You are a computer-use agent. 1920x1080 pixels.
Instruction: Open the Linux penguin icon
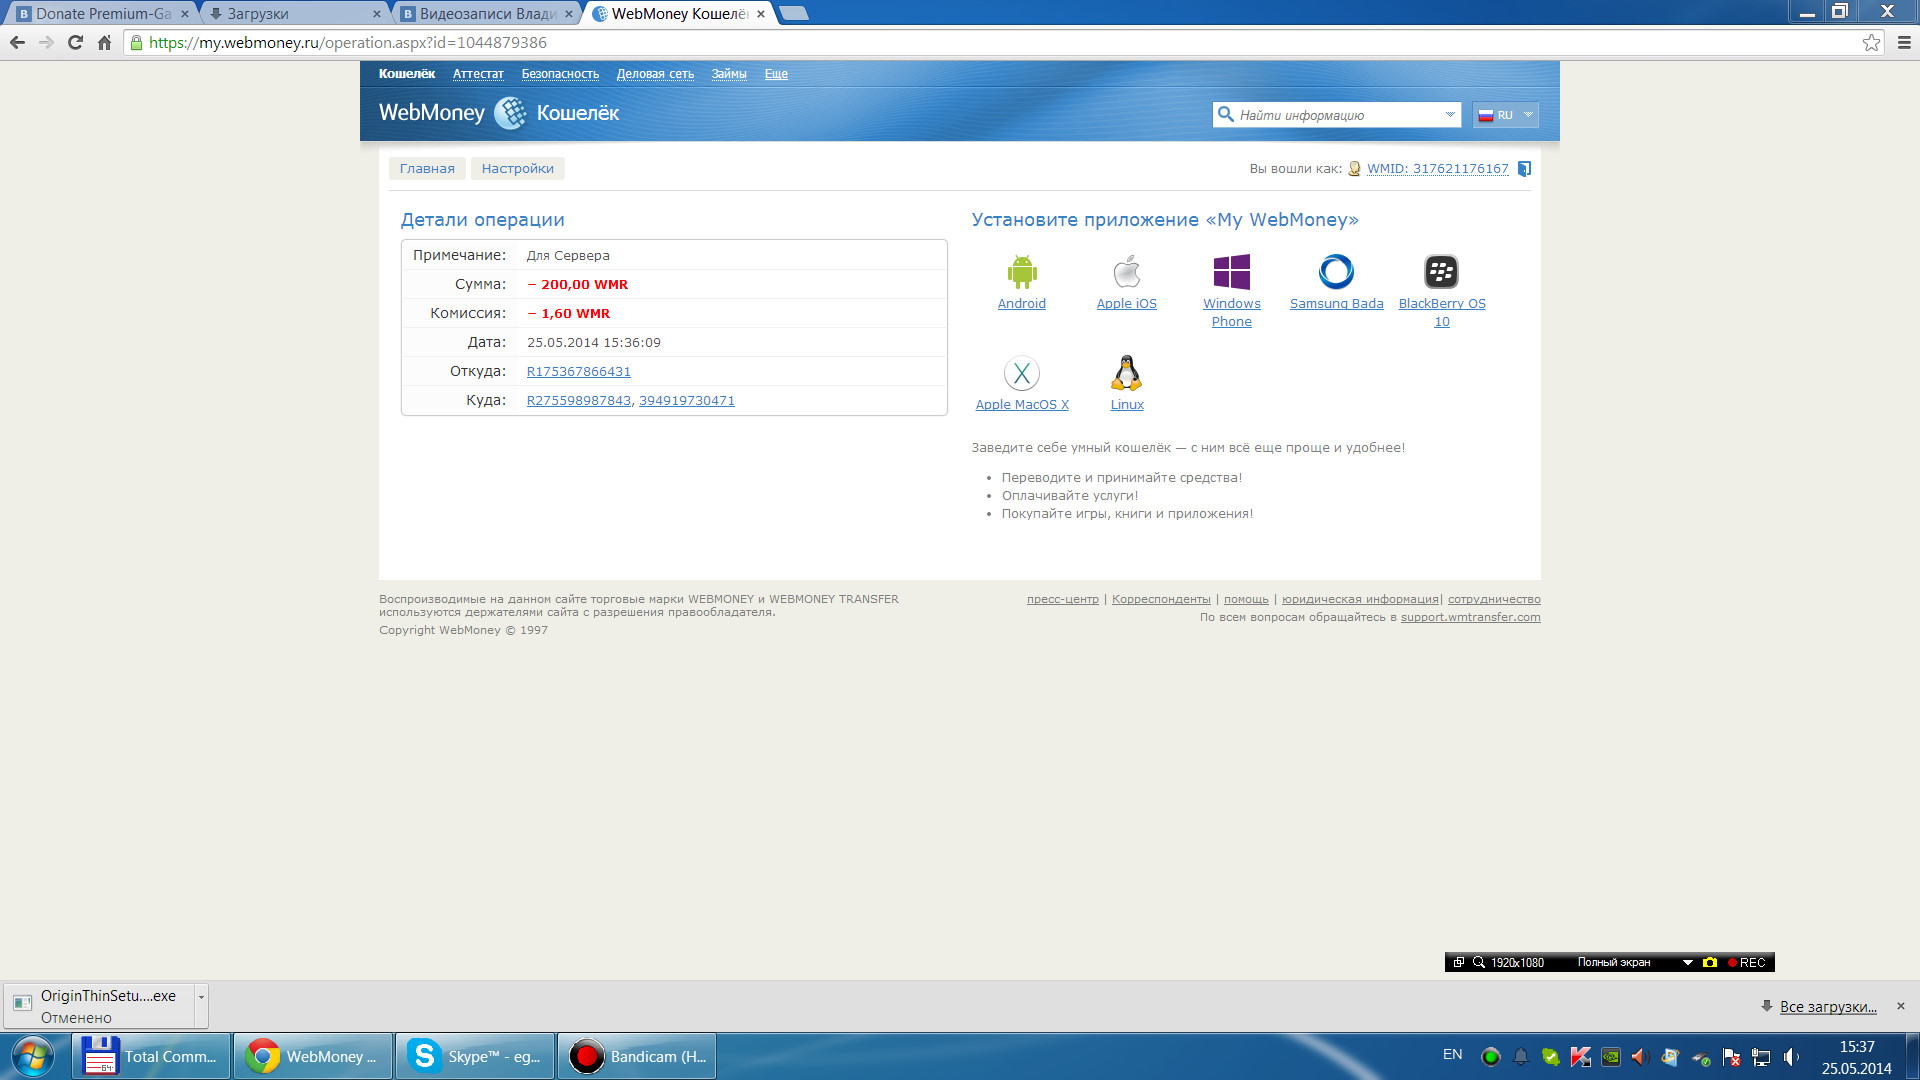tap(1126, 373)
